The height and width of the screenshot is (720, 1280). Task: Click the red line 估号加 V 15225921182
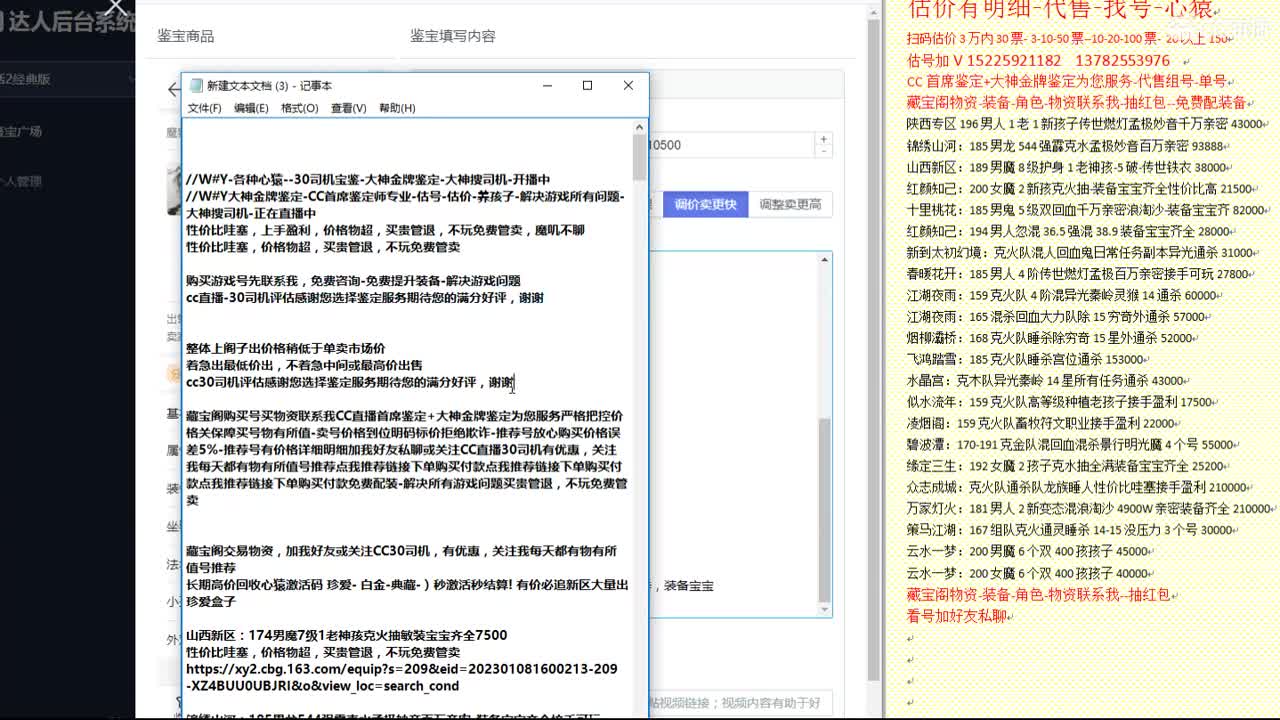pos(1038,60)
